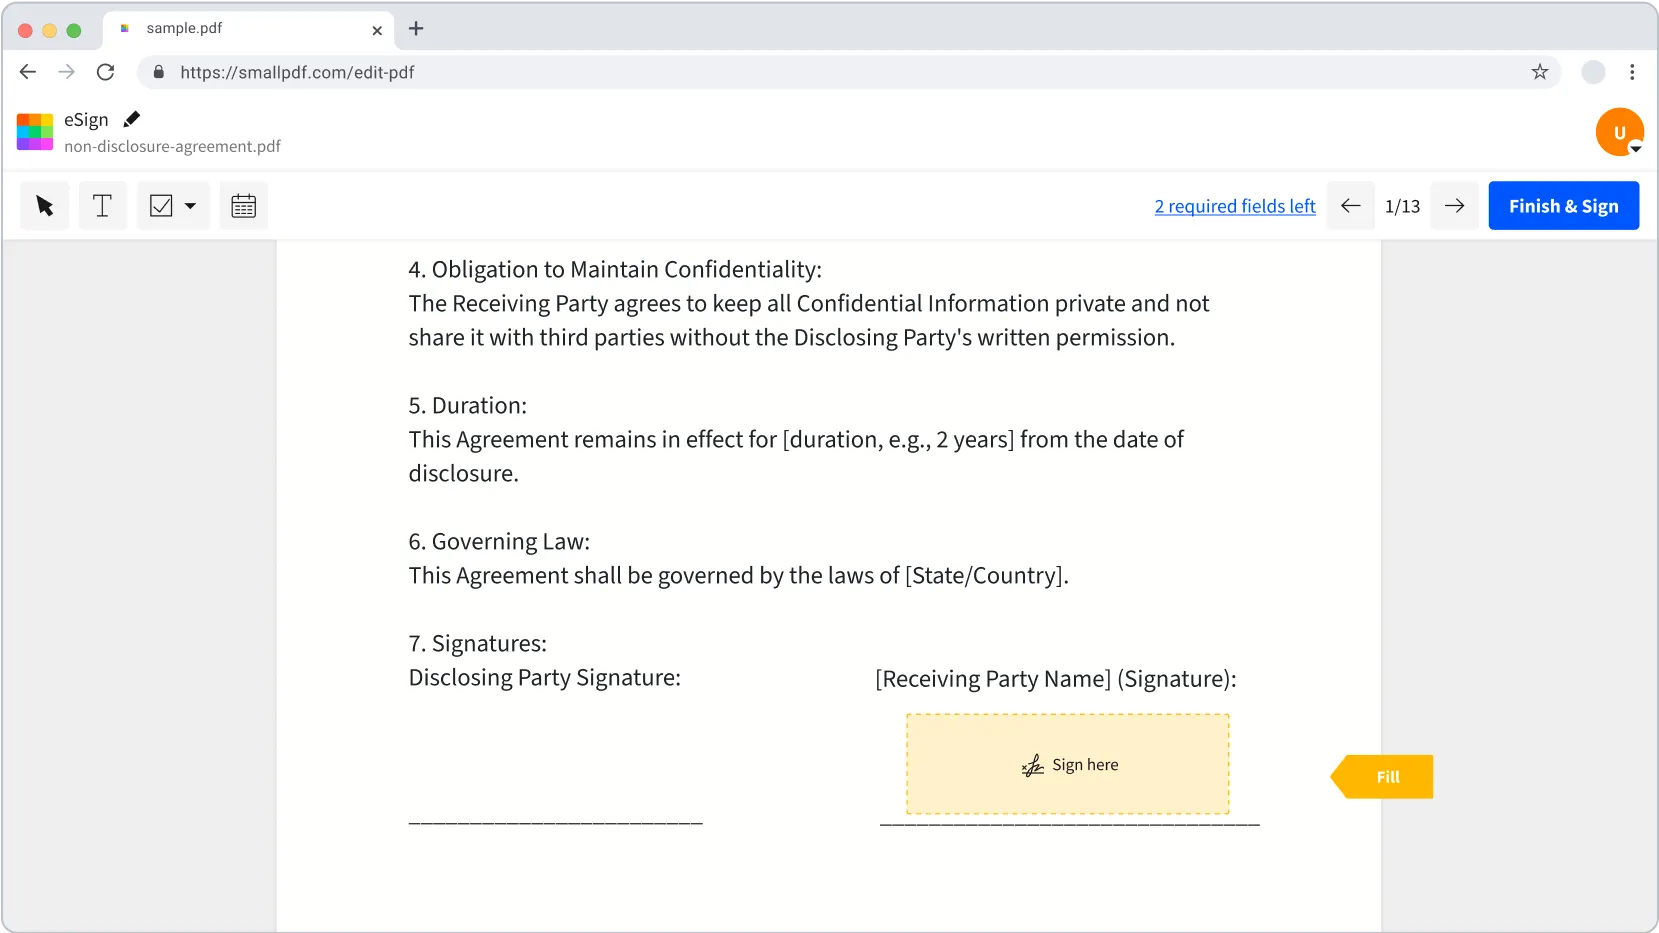Rename the document with the pencil icon

click(131, 119)
